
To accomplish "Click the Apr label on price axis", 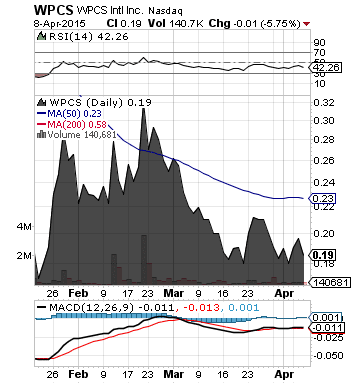I will point(284,293).
